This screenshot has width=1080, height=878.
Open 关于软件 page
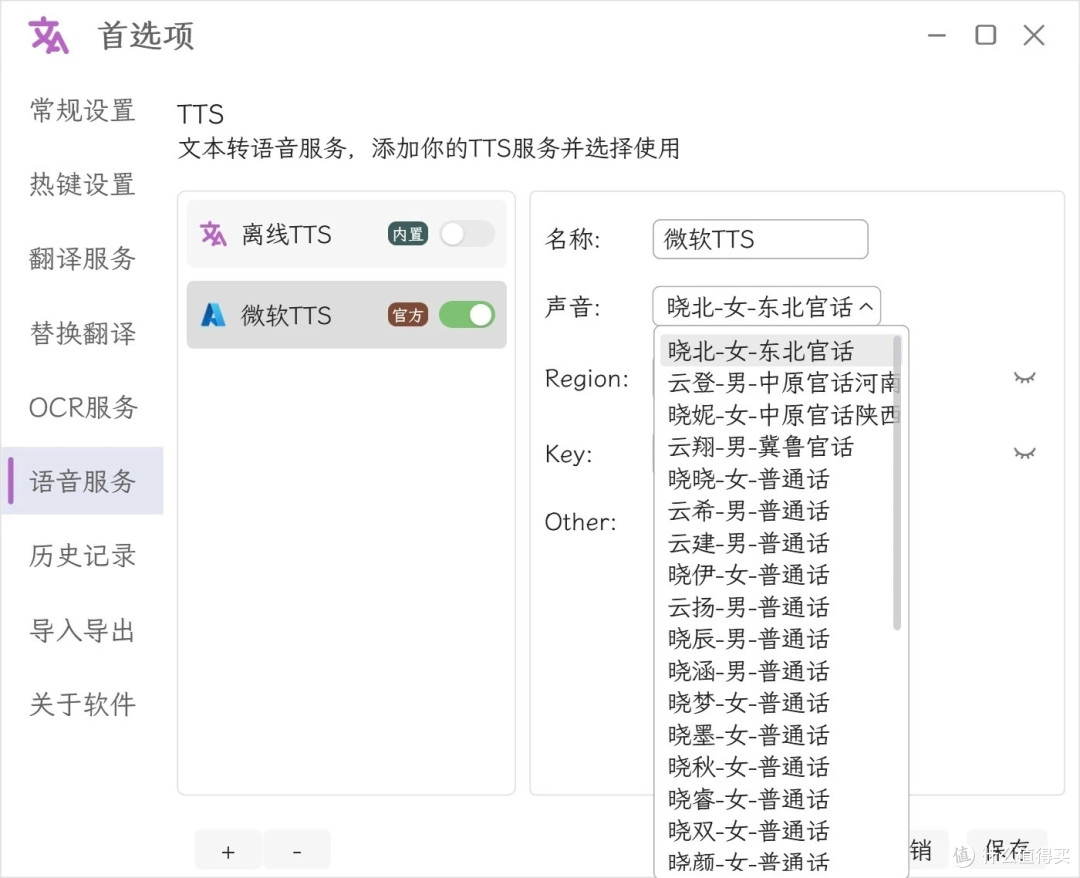click(x=82, y=704)
